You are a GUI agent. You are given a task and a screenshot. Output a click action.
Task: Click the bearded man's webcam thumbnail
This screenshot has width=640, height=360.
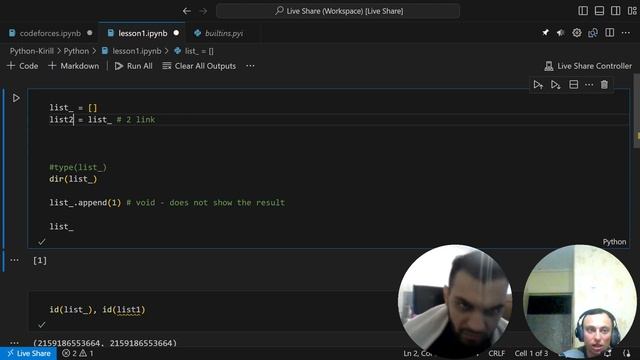455,301
